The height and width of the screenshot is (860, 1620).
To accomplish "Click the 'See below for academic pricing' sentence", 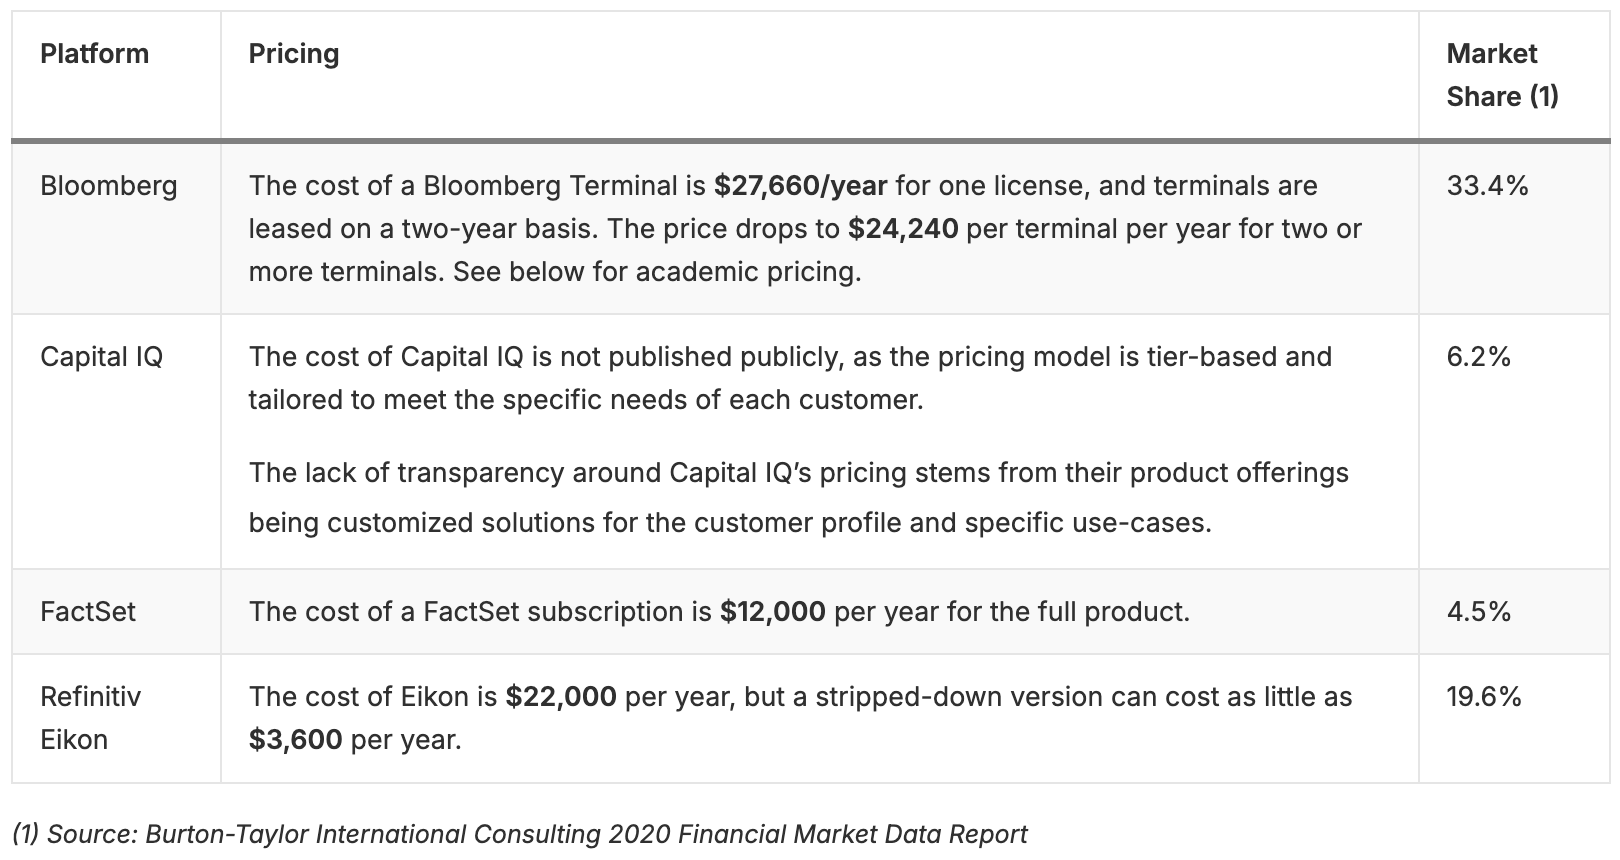I will pyautogui.click(x=657, y=272).
